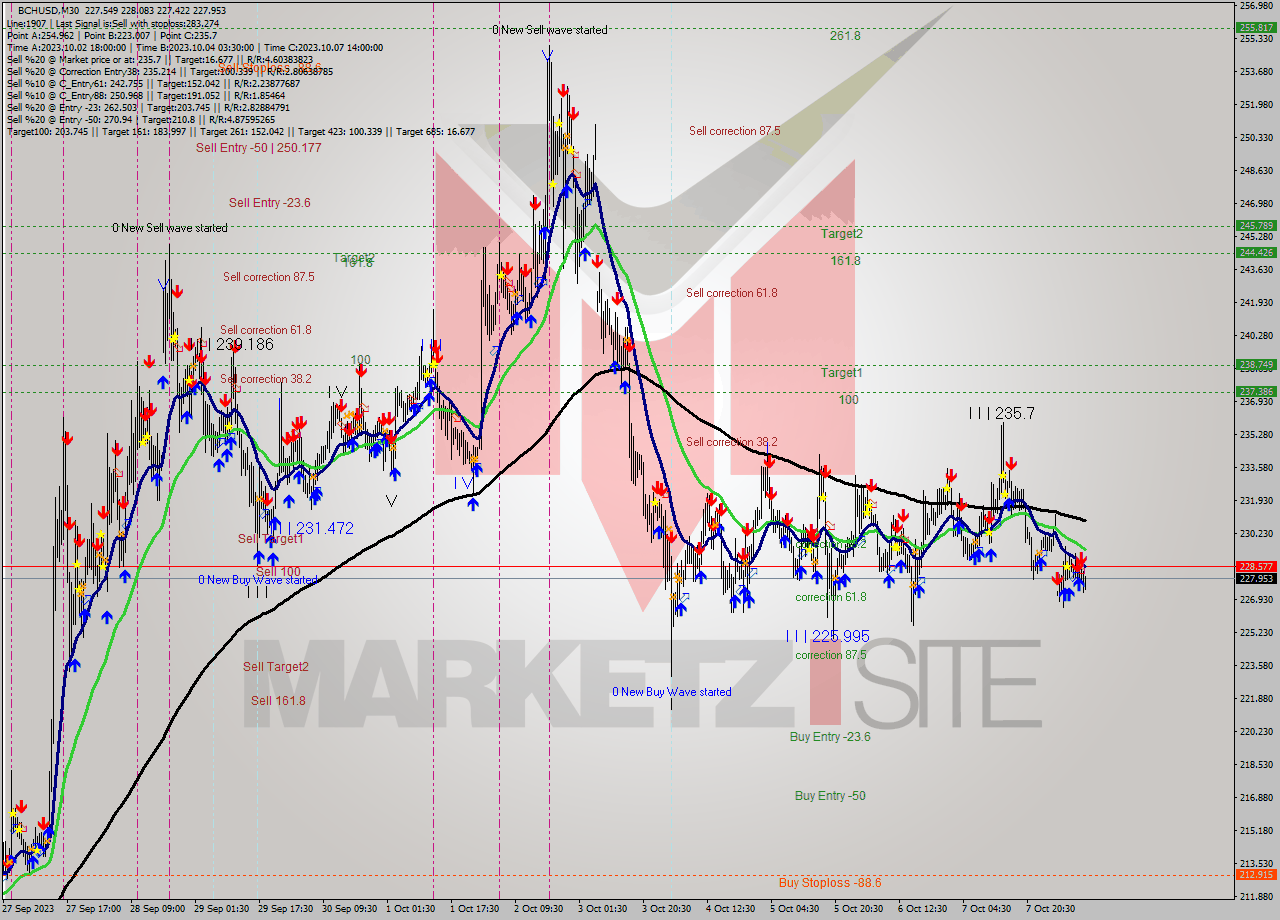Select the green '261.8' level label
The width and height of the screenshot is (1280, 920).
[845, 35]
